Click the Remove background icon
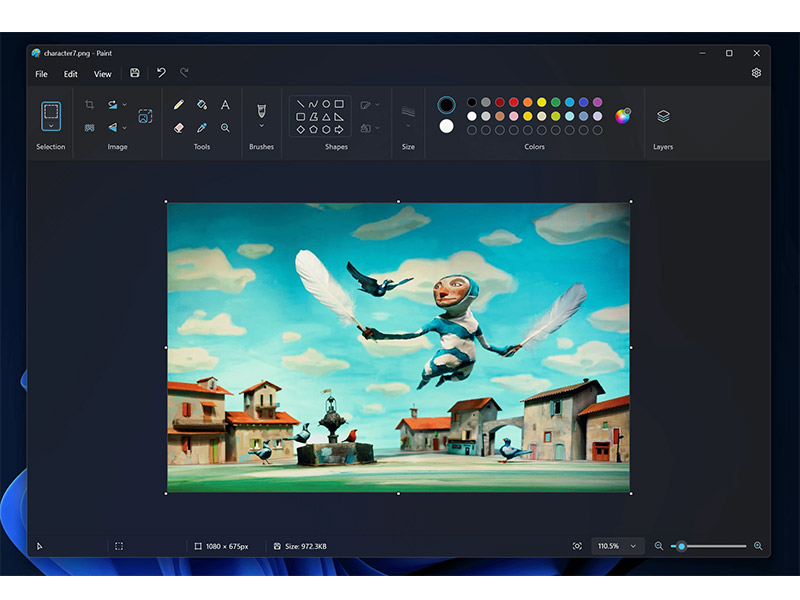The image size is (800, 600). coord(89,128)
